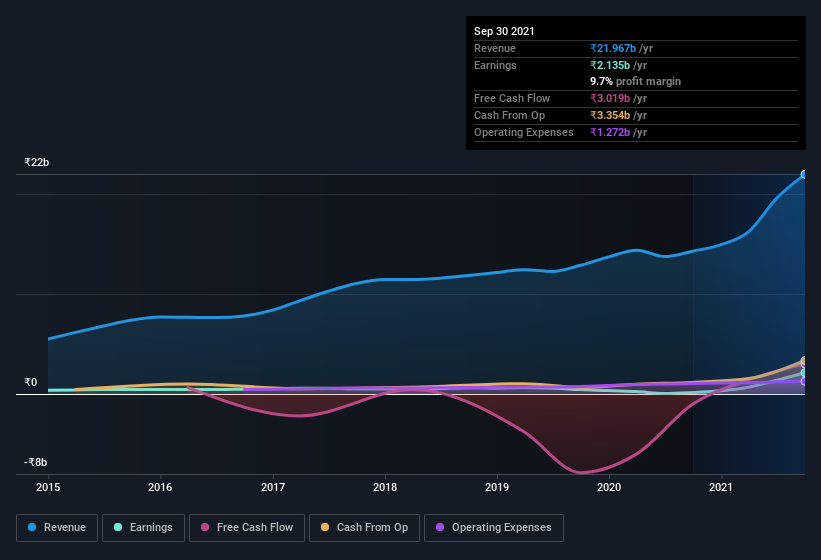Toggle the Free Cash Flow legend series
821x560 pixels.
(247, 528)
